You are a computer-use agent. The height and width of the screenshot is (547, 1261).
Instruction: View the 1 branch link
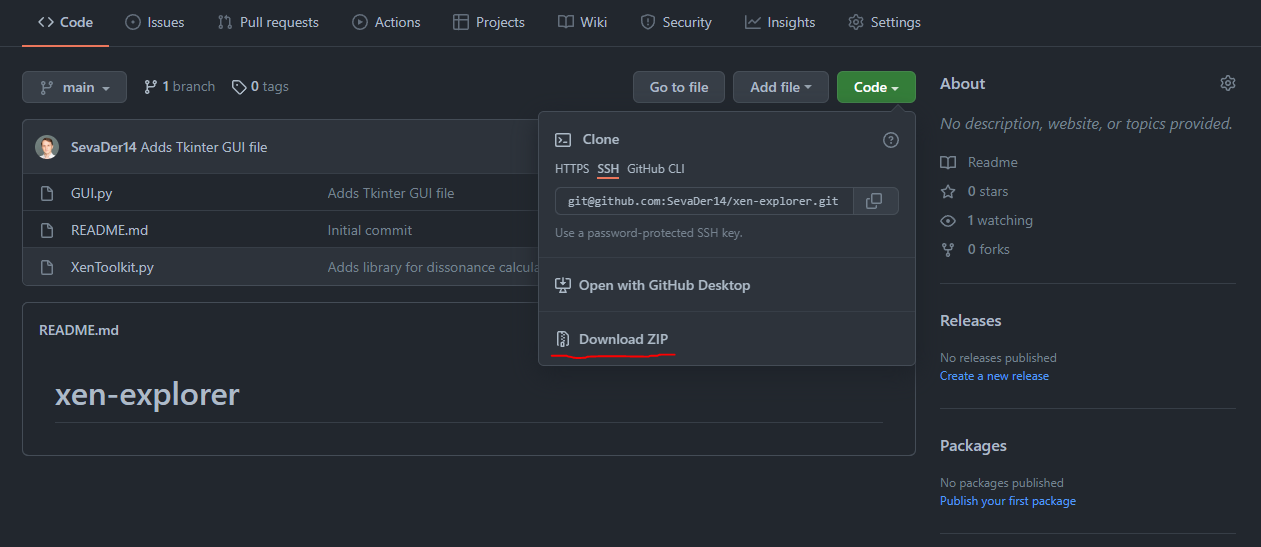click(179, 87)
